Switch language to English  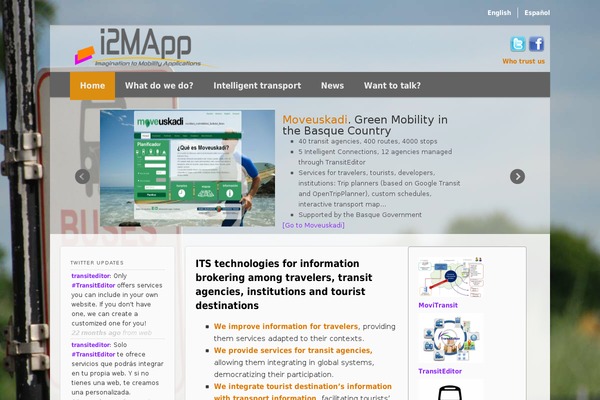[x=499, y=13]
